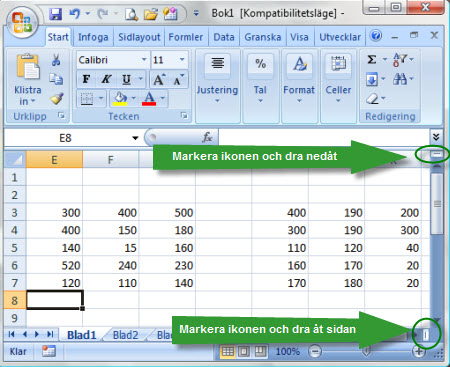Fill the cell with the yellow paint bucket
The height and width of the screenshot is (367, 450).
[120, 99]
